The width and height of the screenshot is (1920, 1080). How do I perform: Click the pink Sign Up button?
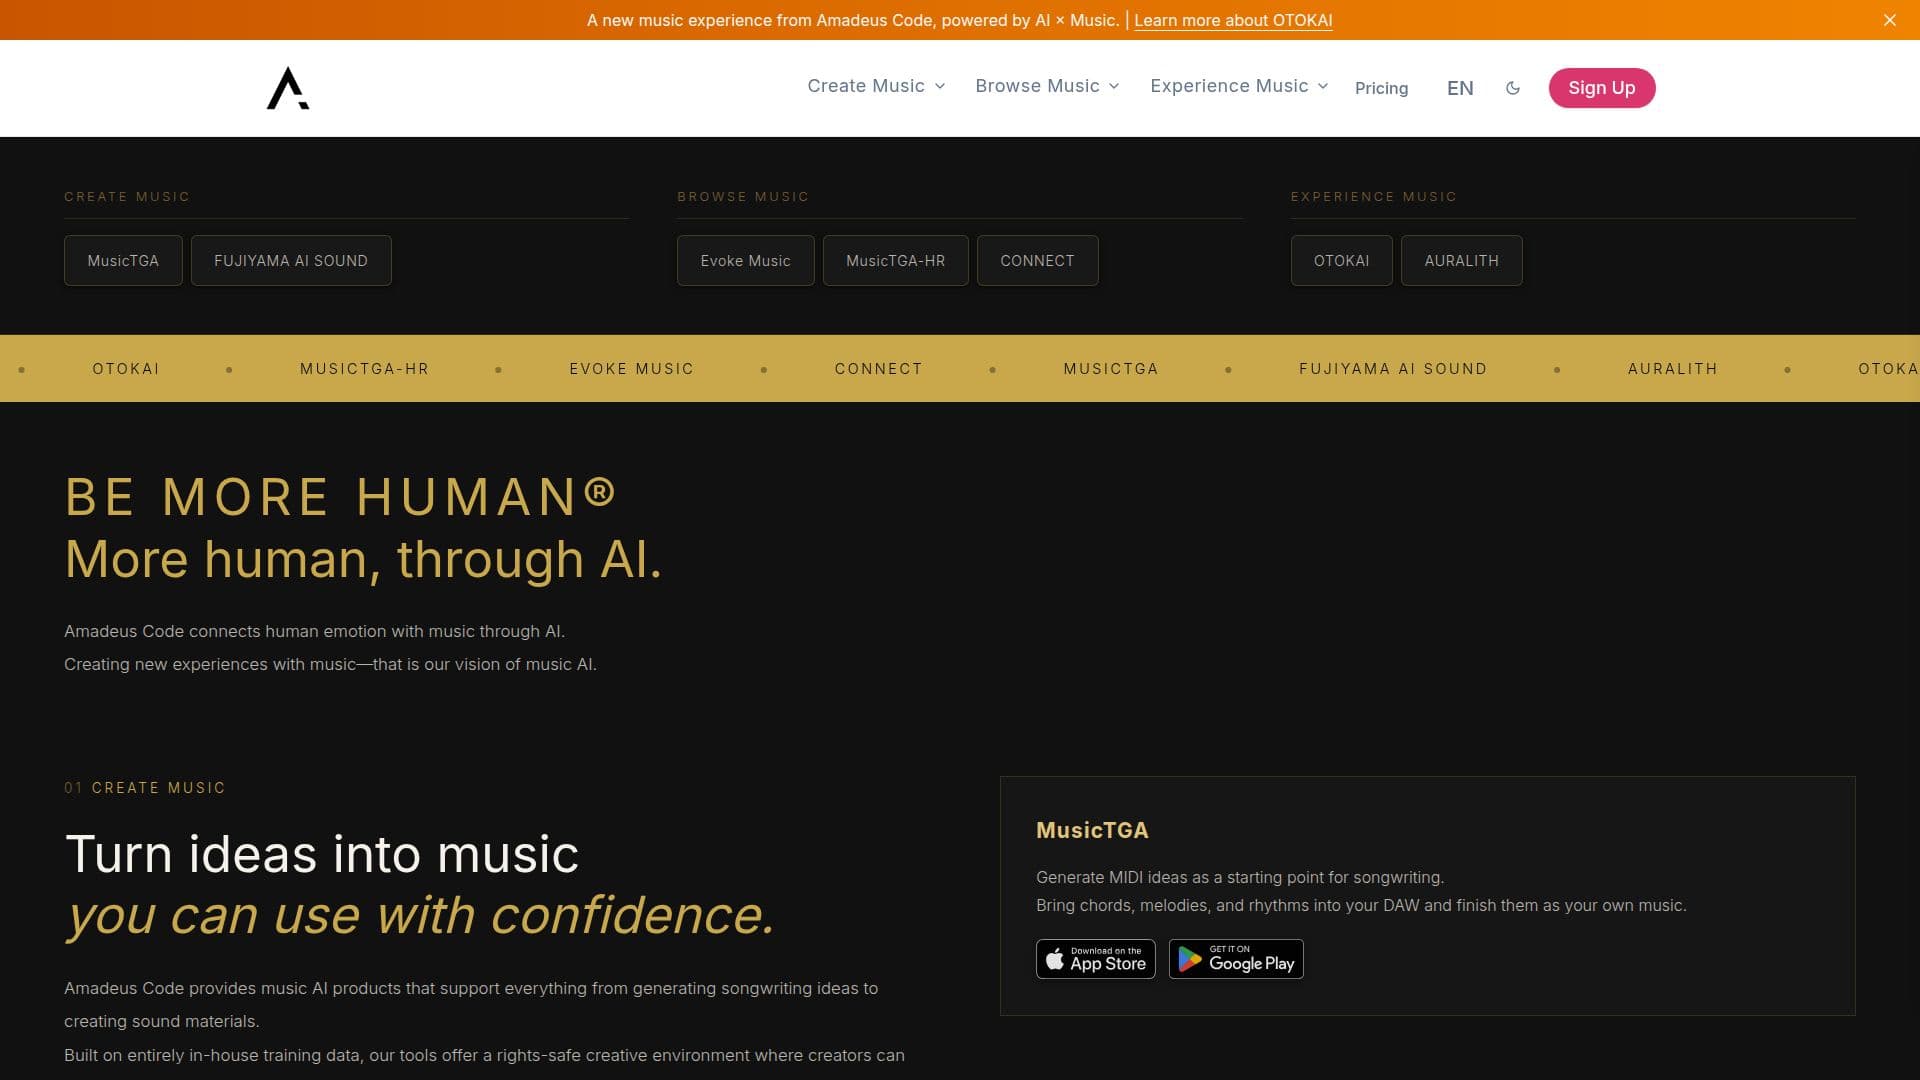point(1601,88)
